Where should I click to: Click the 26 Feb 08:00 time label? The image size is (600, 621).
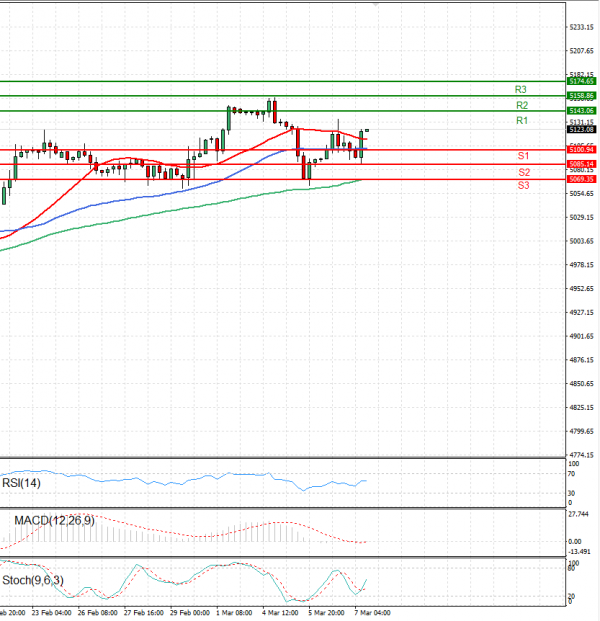point(97,613)
